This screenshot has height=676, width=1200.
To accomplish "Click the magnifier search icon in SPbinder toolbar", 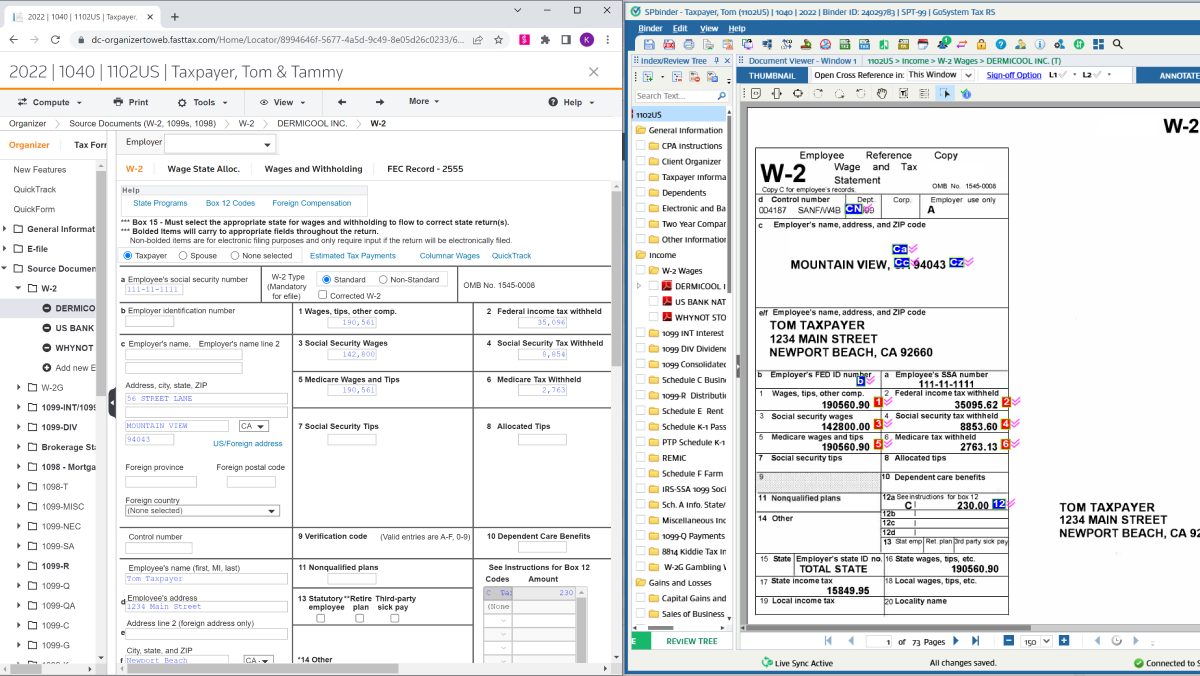I will click(1117, 44).
